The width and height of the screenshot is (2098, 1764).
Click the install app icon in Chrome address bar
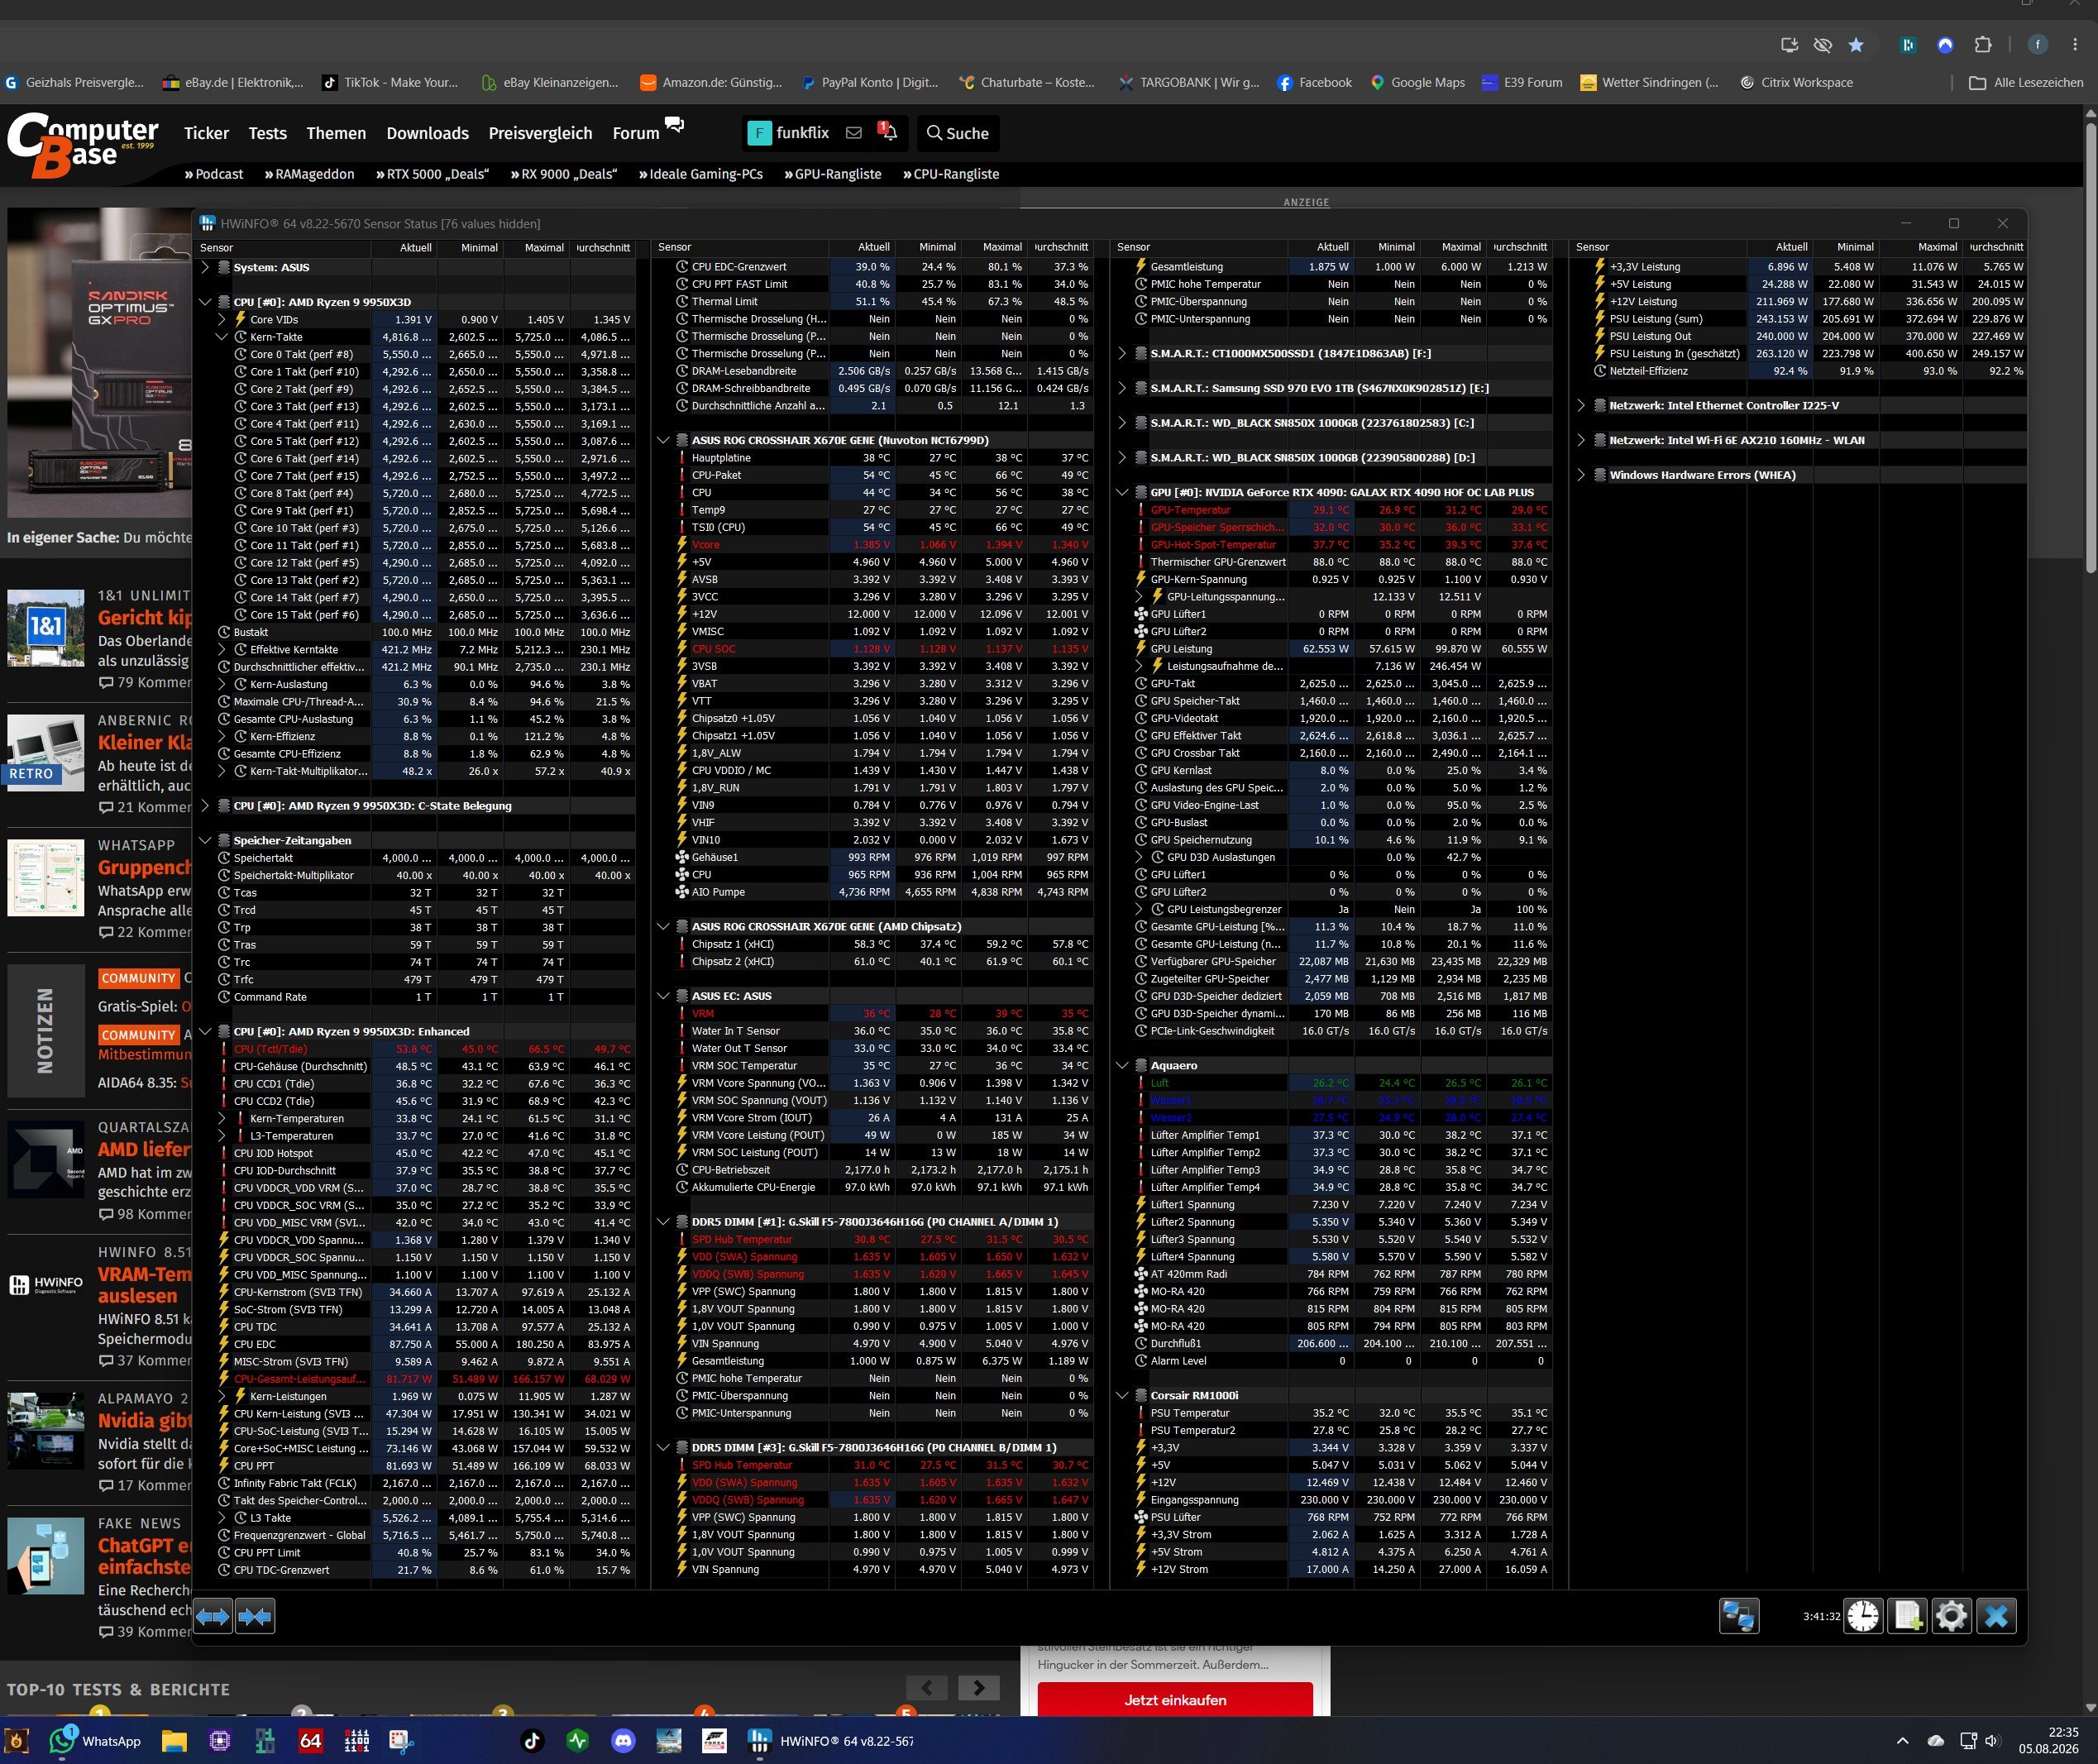[x=1790, y=45]
